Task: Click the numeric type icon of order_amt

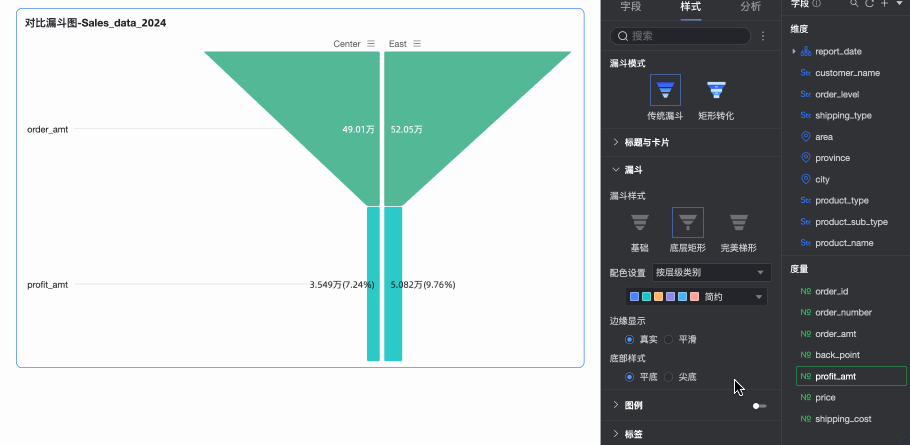Action: 806,334
